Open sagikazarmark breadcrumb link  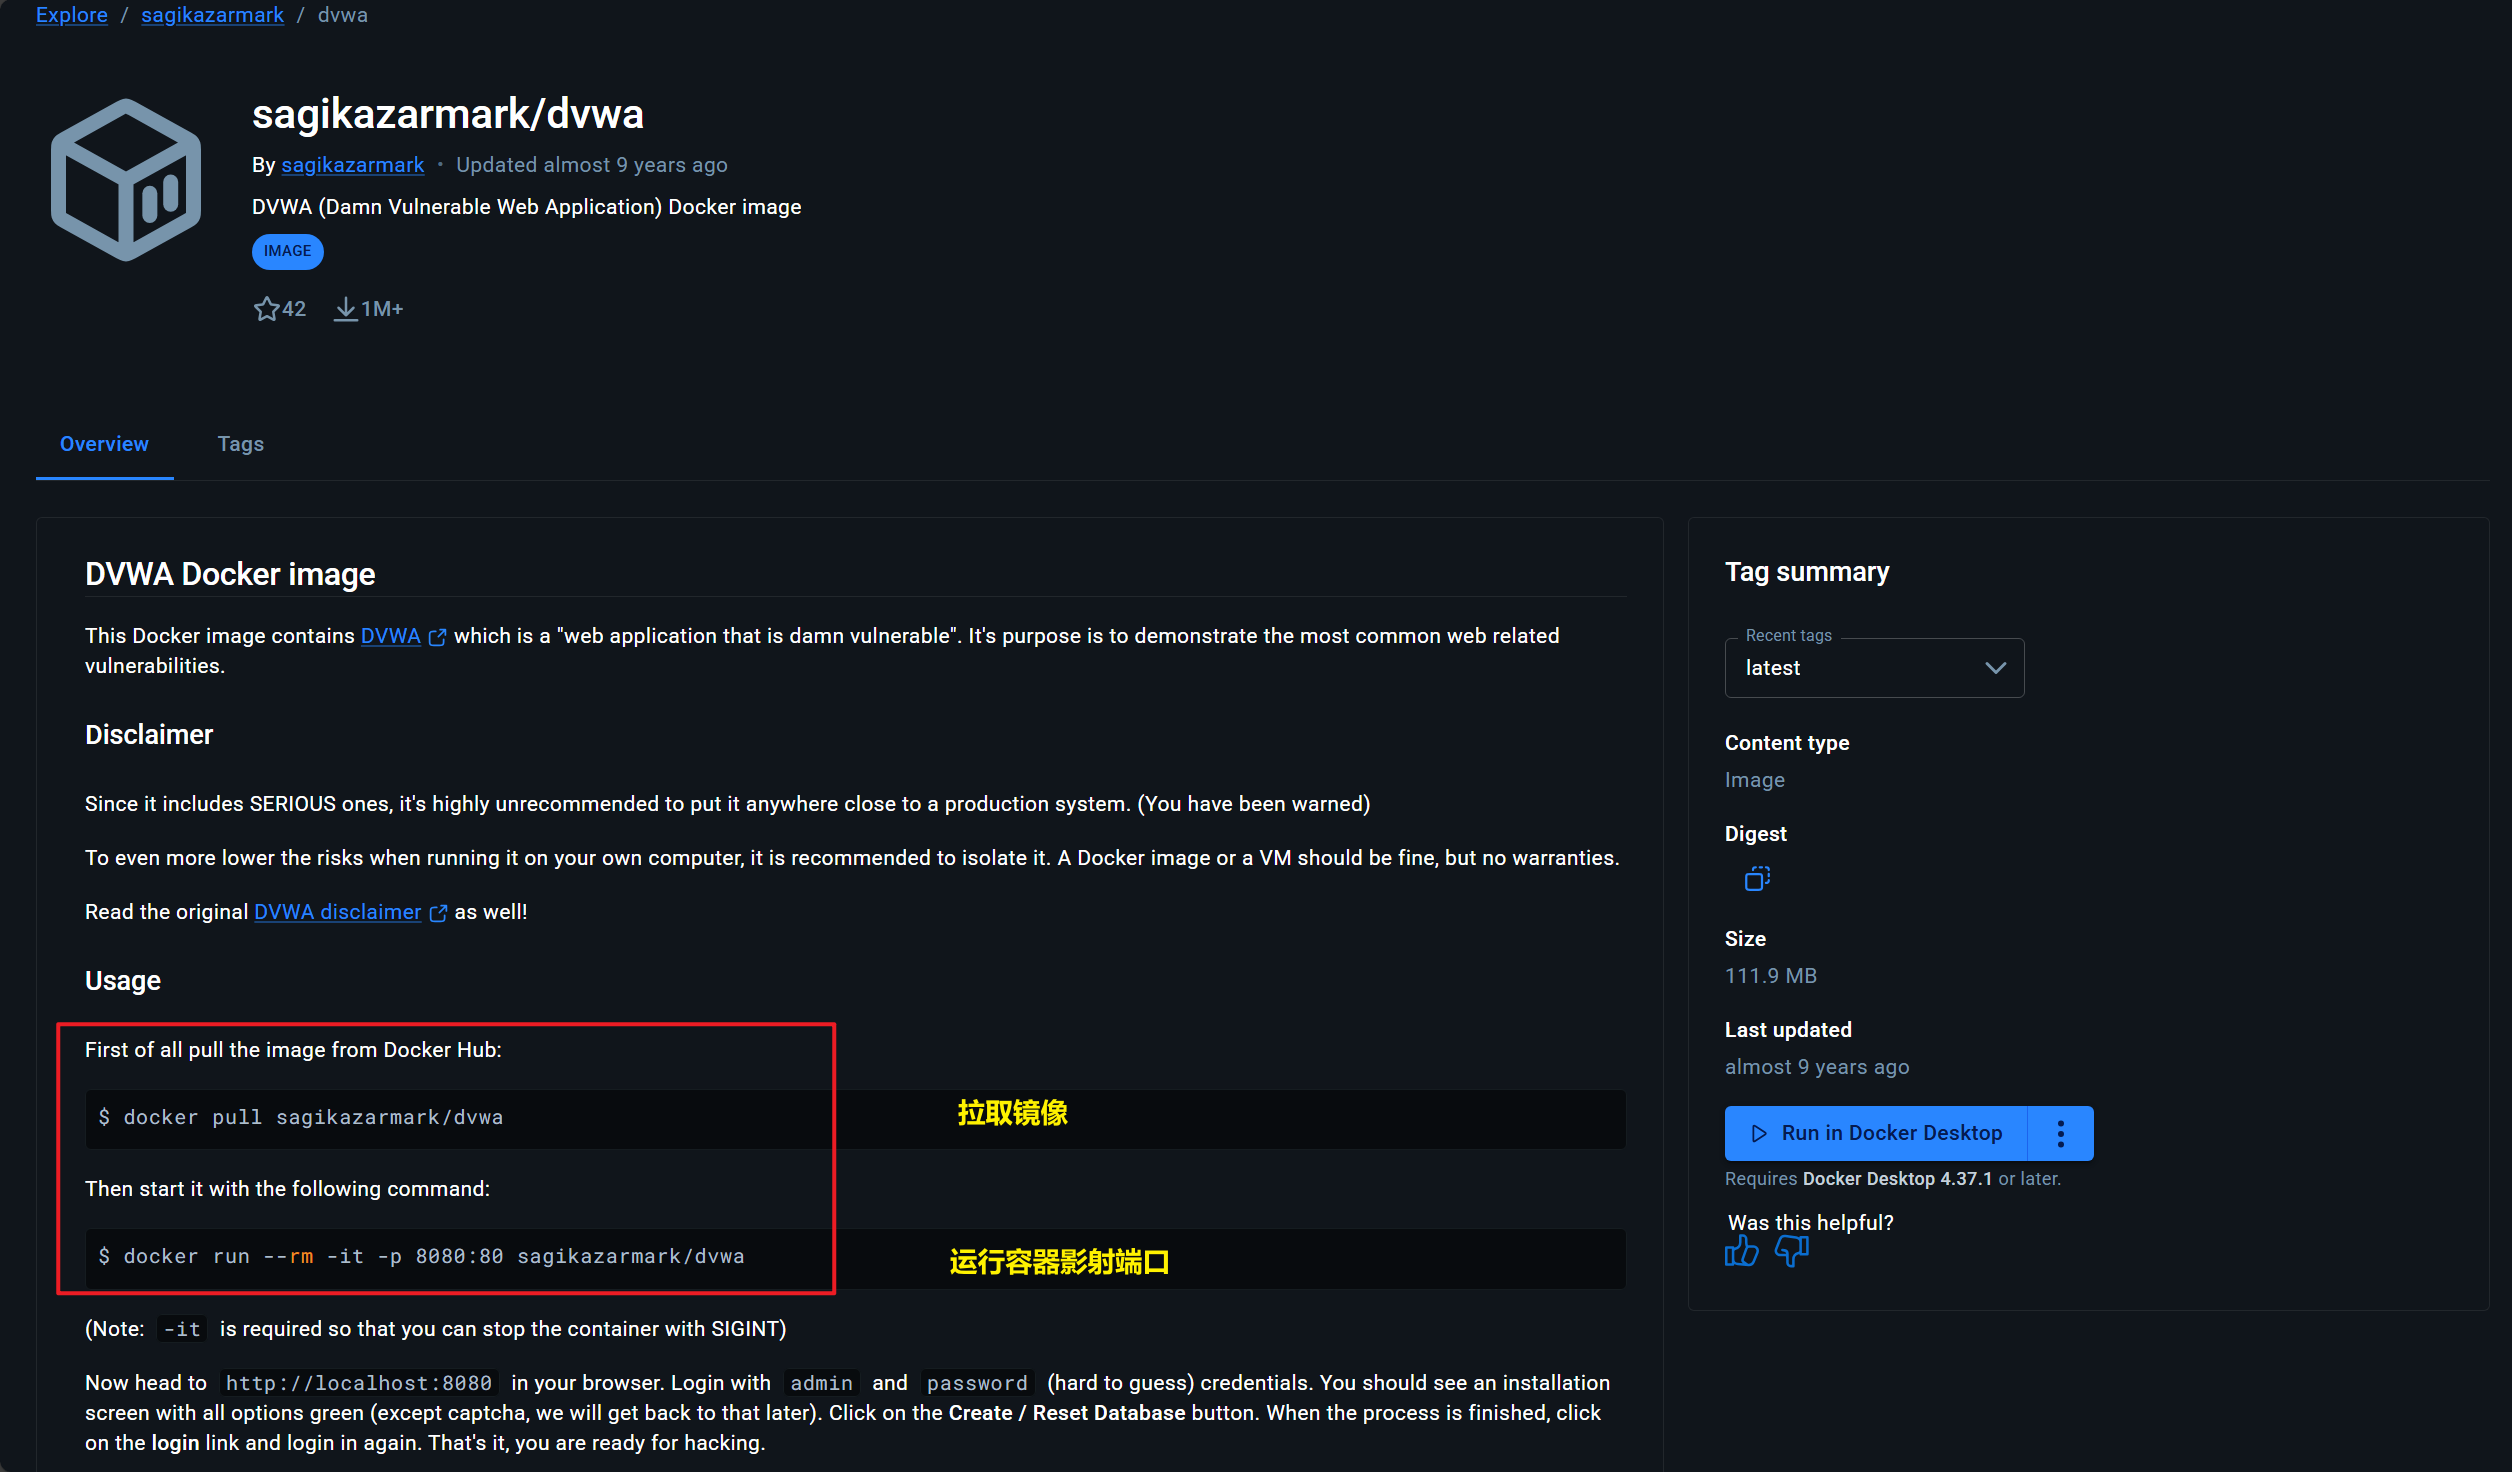click(x=212, y=15)
